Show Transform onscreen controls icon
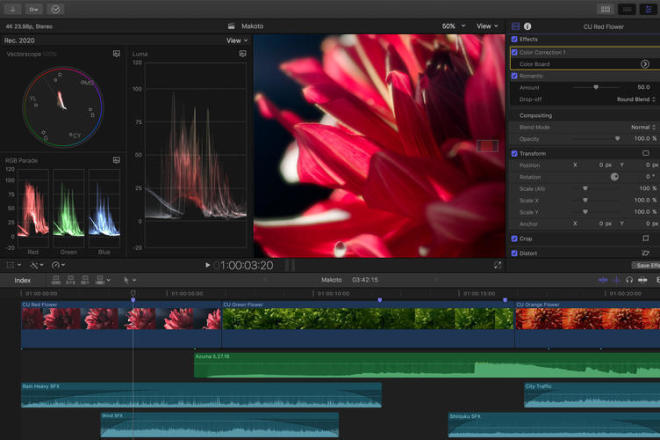This screenshot has height=440, width=660. click(646, 153)
